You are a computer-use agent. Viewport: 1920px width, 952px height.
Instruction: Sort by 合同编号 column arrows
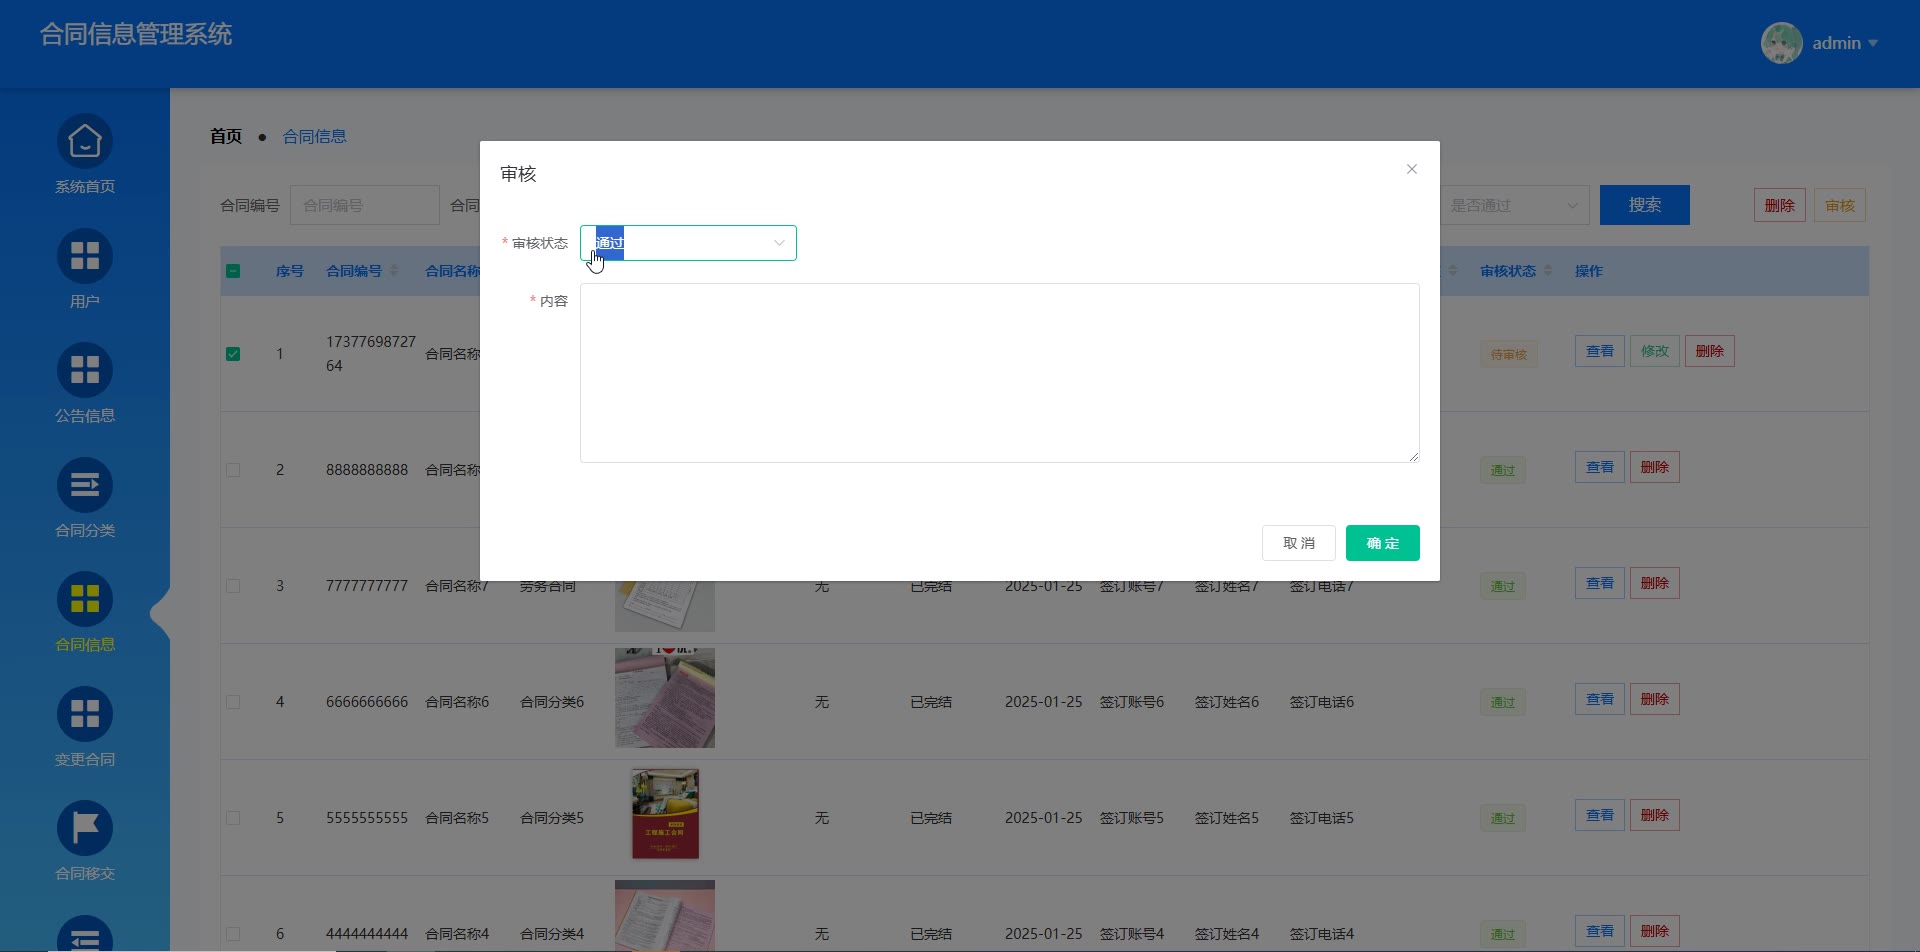[x=393, y=271]
